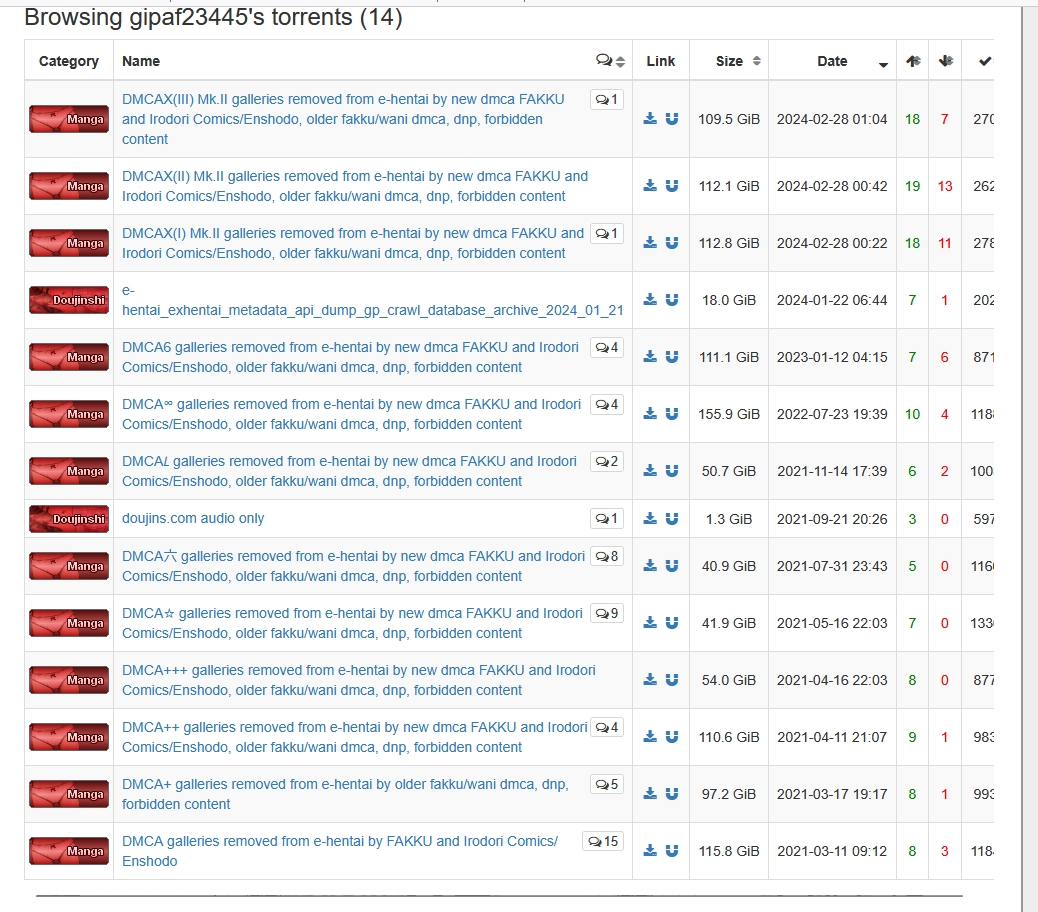Open magnet link for doujins.com audio only
The image size is (1038, 912).
pyautogui.click(x=671, y=519)
